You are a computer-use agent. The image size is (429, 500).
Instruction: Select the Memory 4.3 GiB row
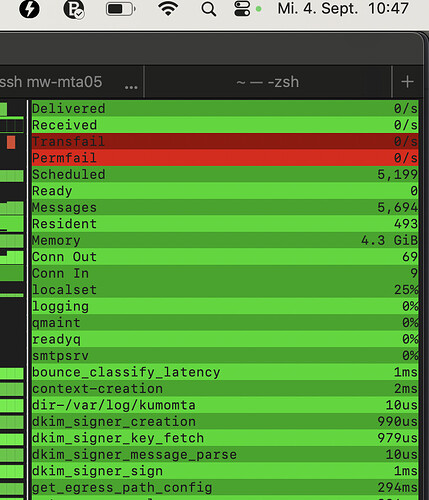[225, 240]
